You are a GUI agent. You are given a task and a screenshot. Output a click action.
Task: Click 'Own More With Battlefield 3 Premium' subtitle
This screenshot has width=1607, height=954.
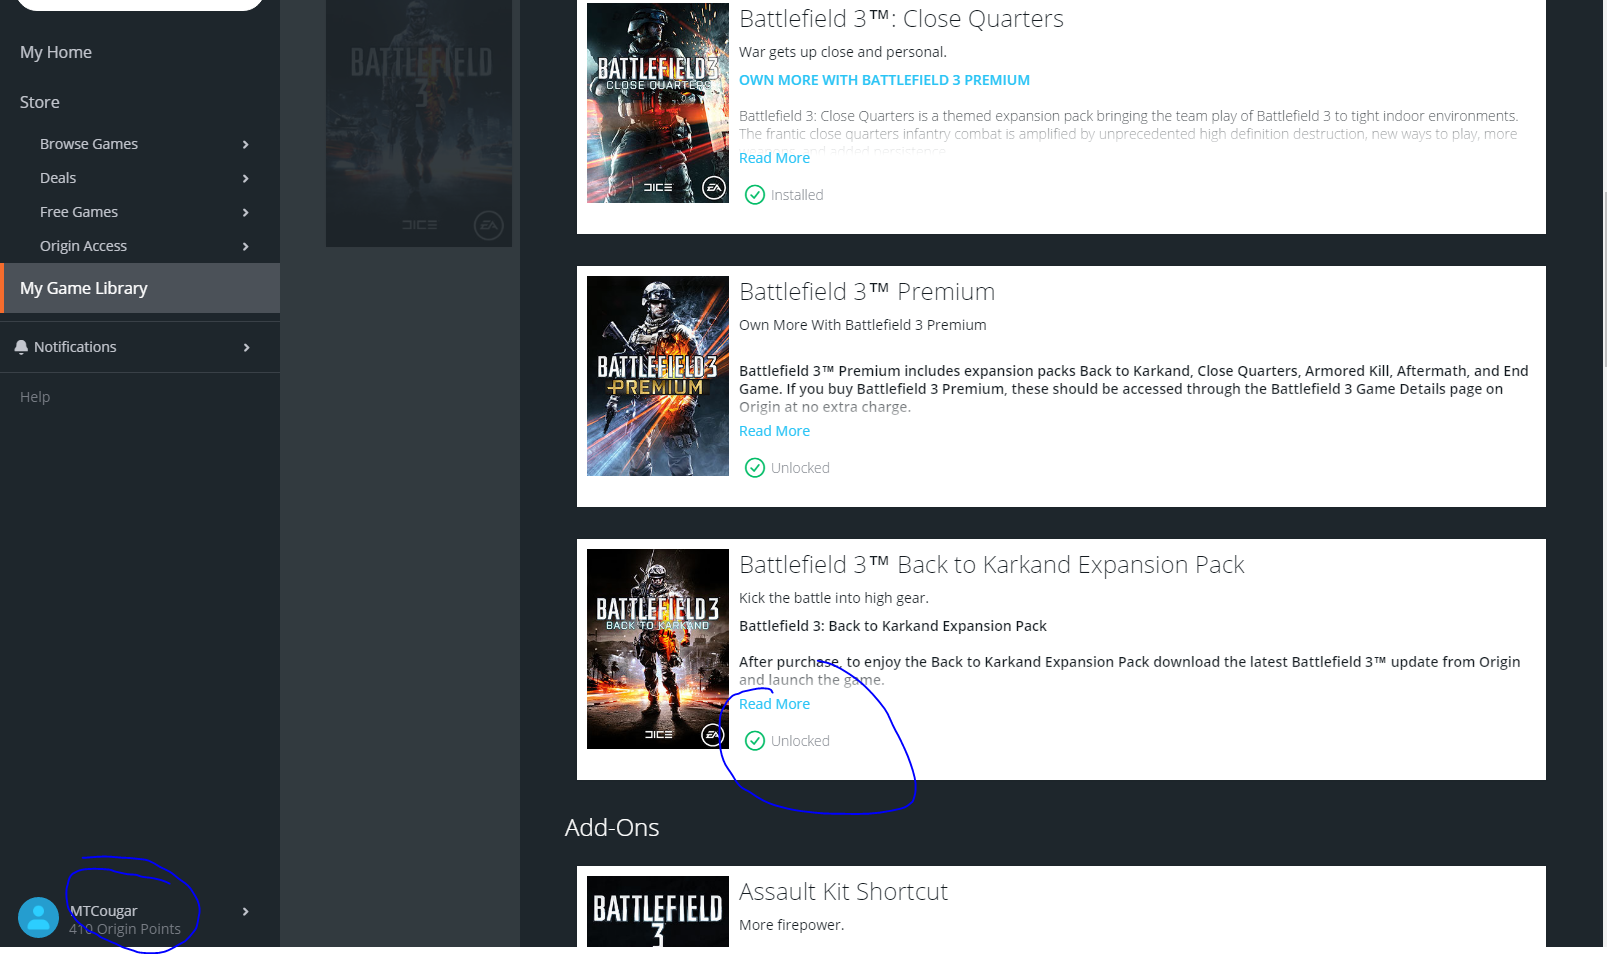[x=862, y=325]
